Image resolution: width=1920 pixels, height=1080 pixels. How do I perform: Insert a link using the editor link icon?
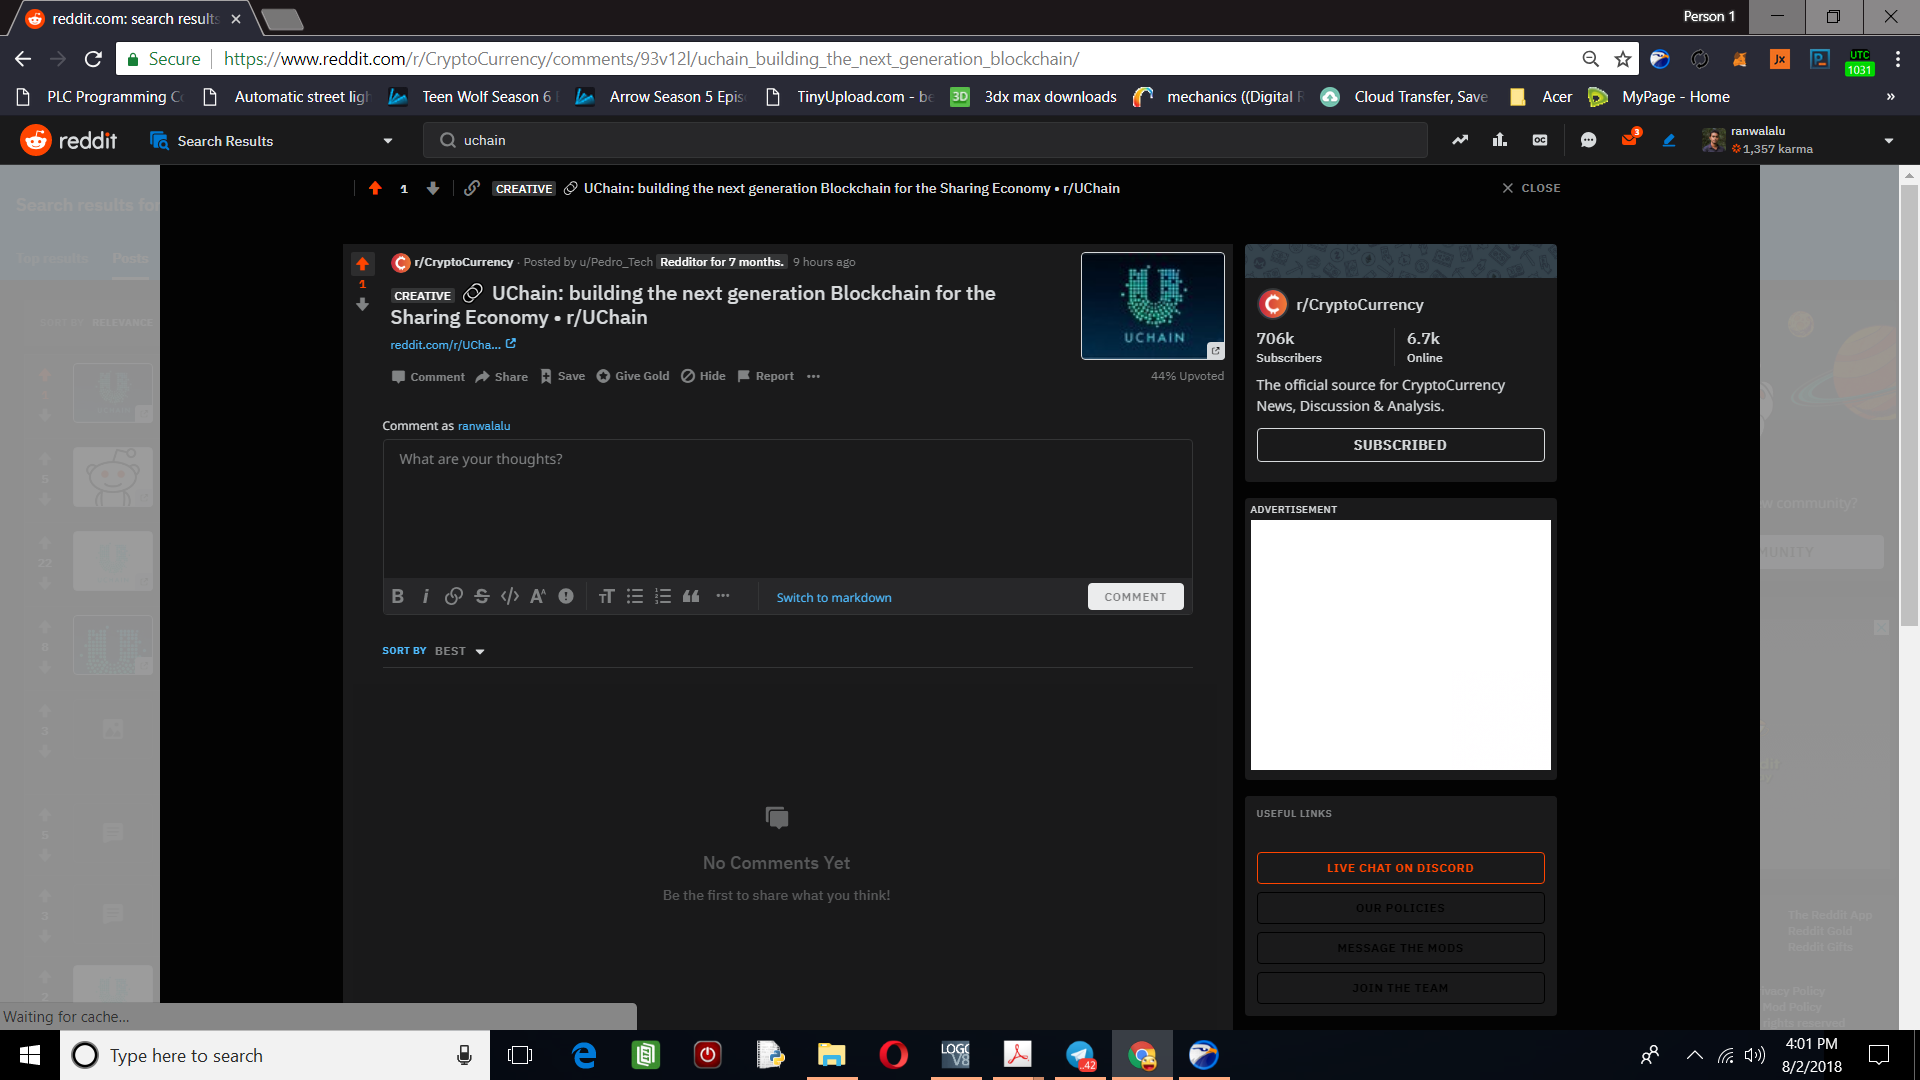pyautogui.click(x=454, y=597)
